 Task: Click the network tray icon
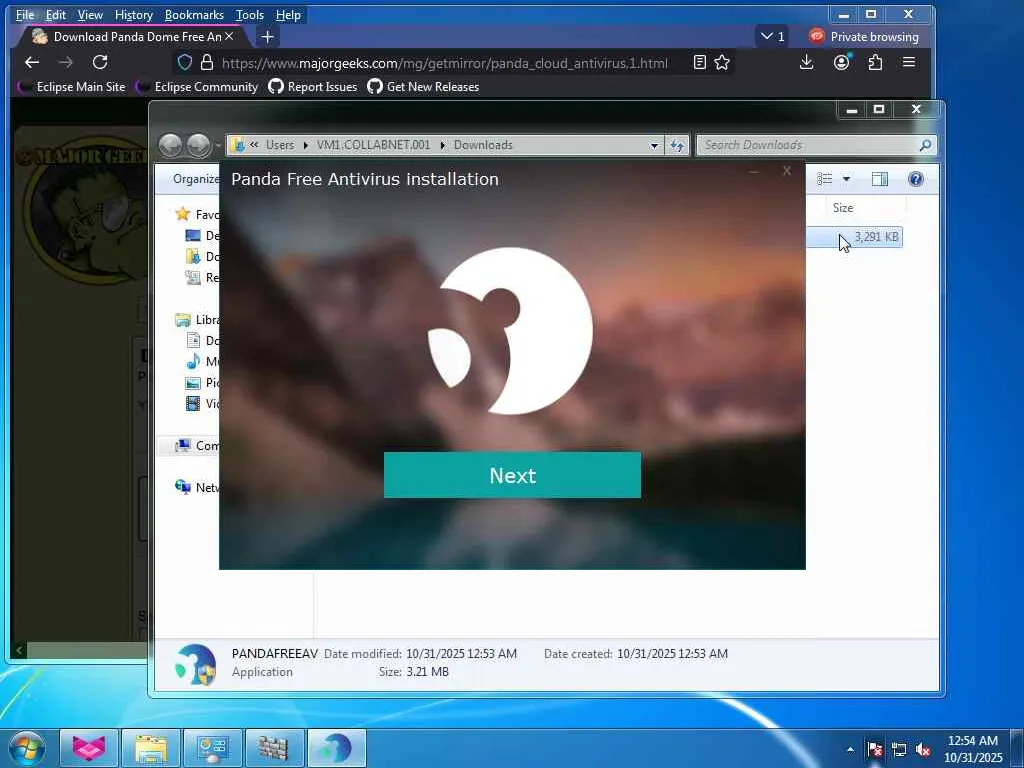[899, 749]
